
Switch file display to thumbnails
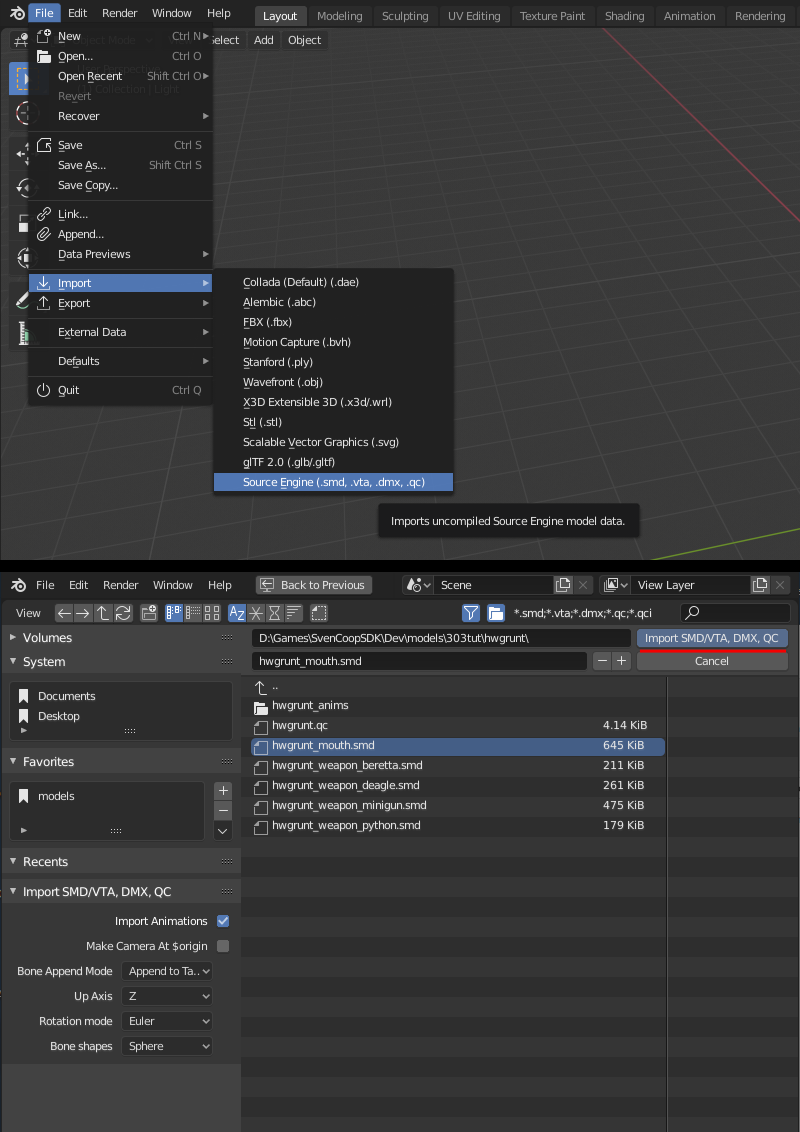click(x=212, y=613)
